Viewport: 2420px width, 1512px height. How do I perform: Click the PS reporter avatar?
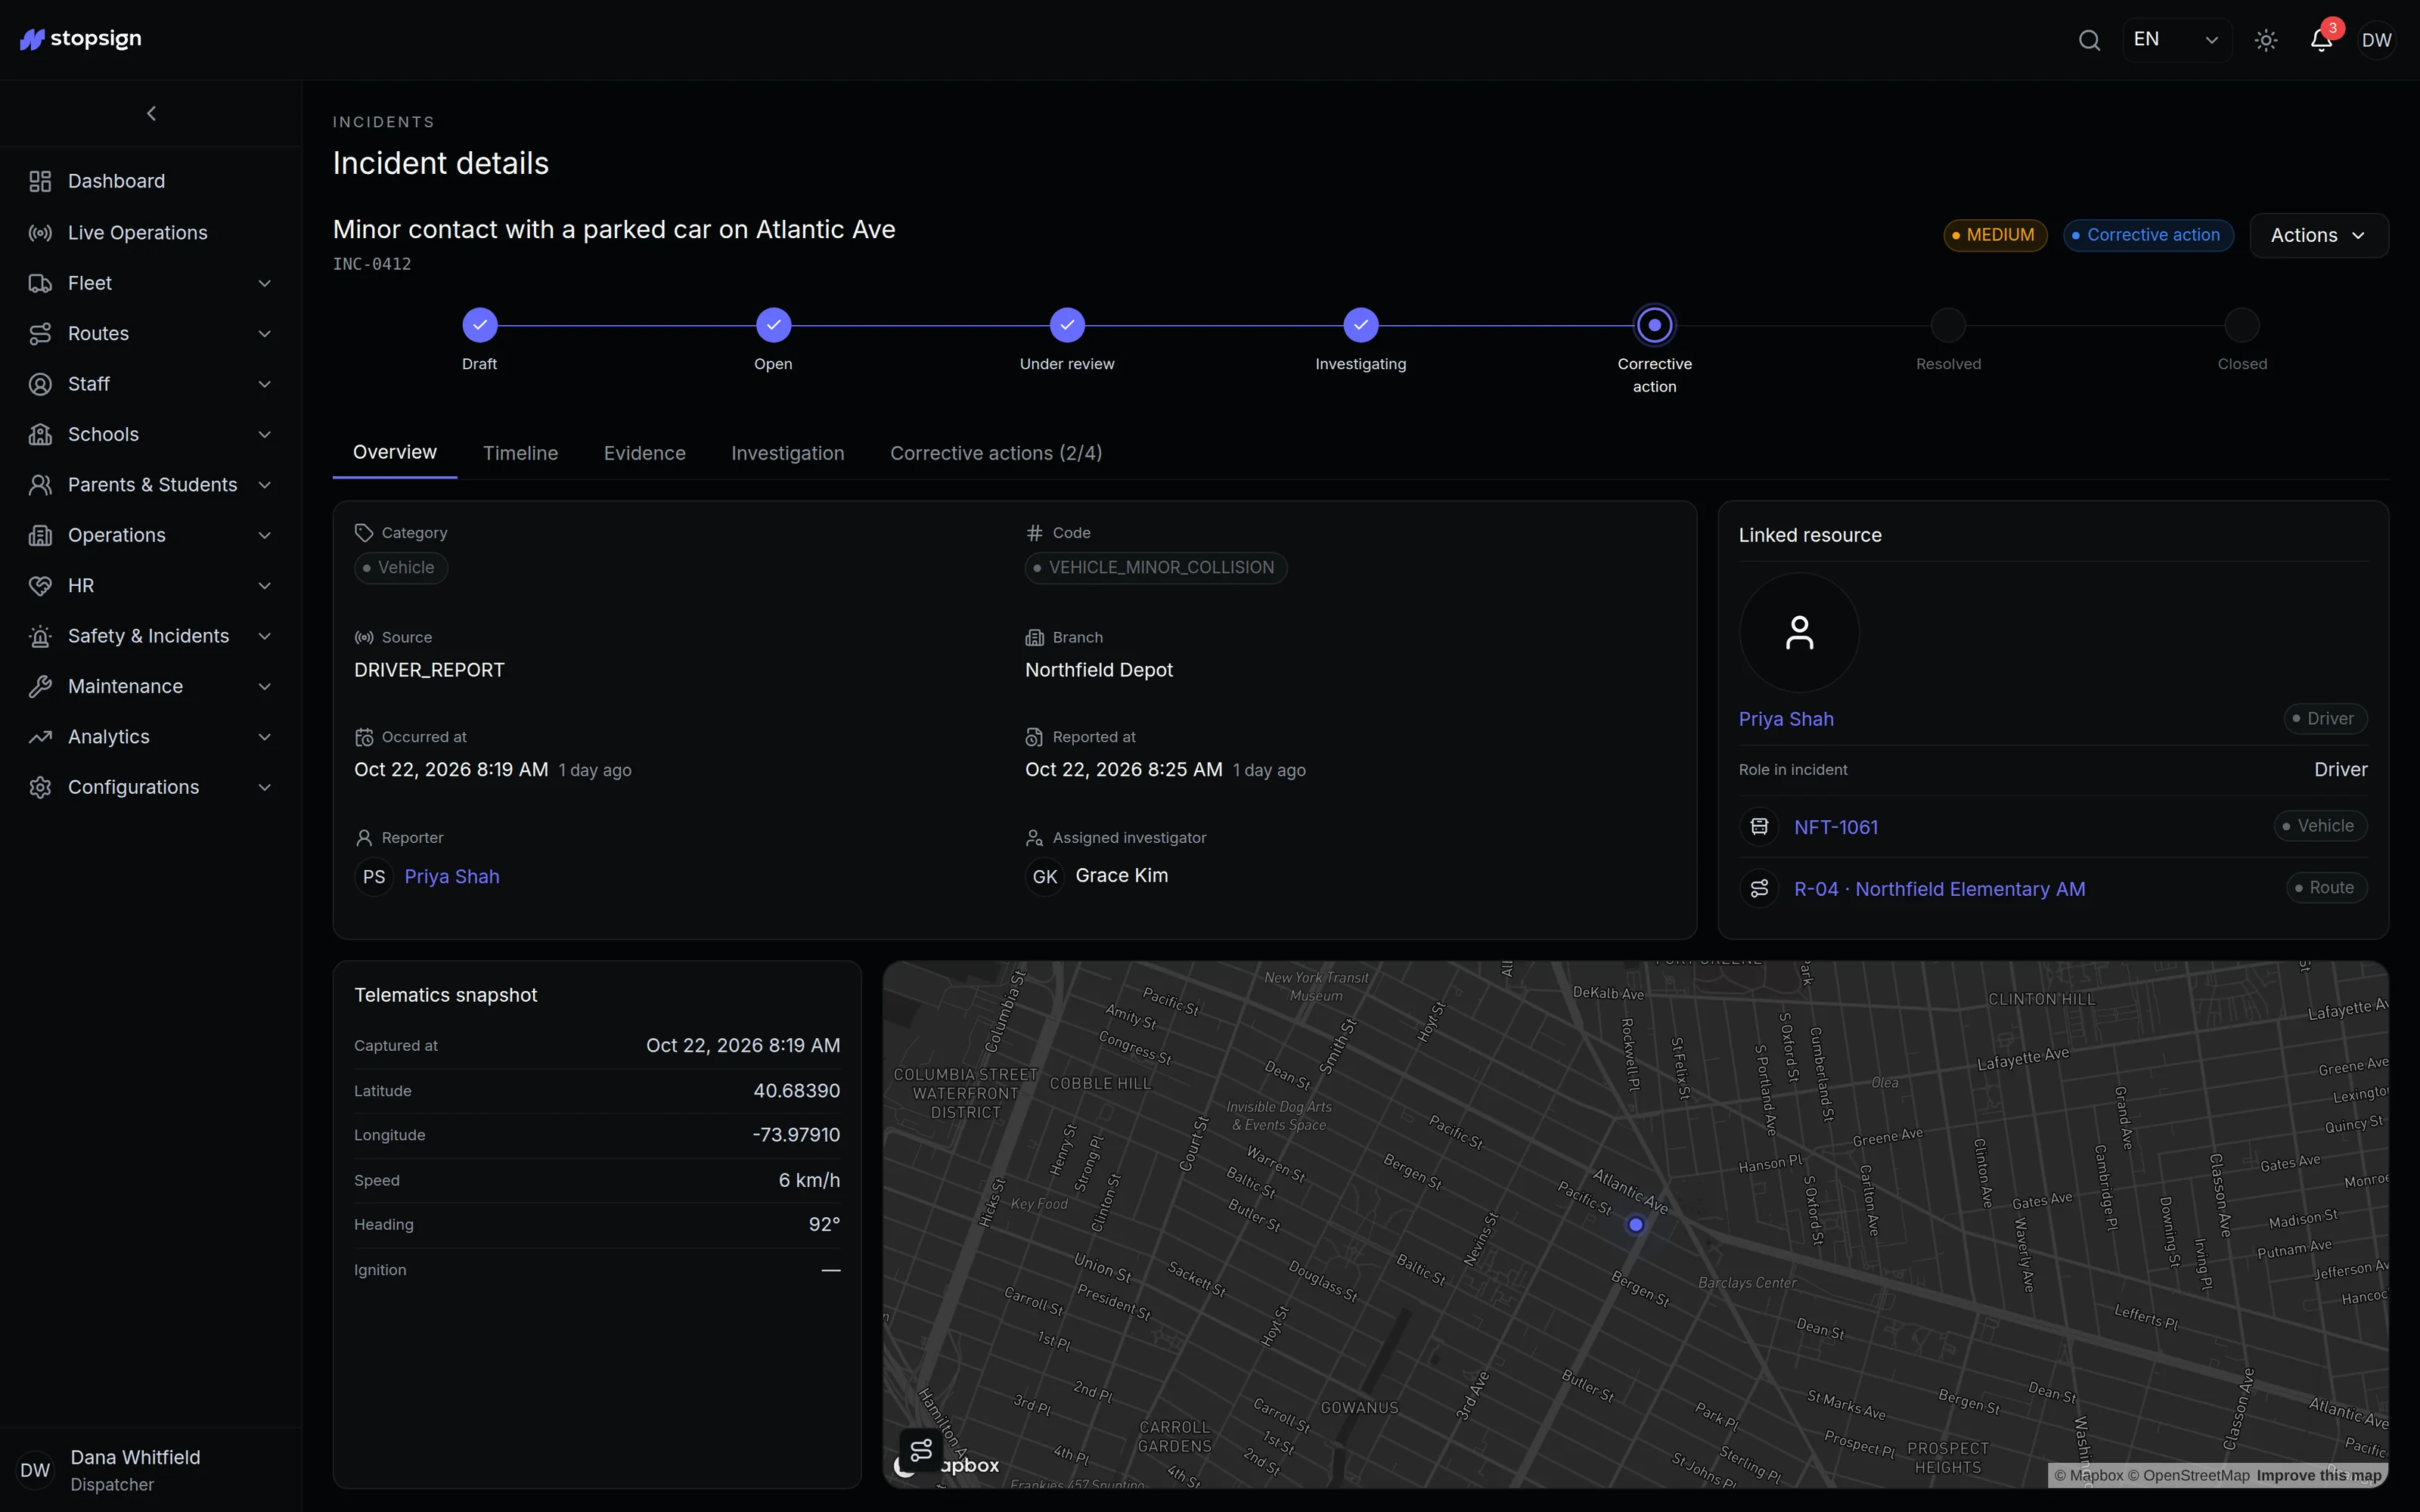point(374,877)
